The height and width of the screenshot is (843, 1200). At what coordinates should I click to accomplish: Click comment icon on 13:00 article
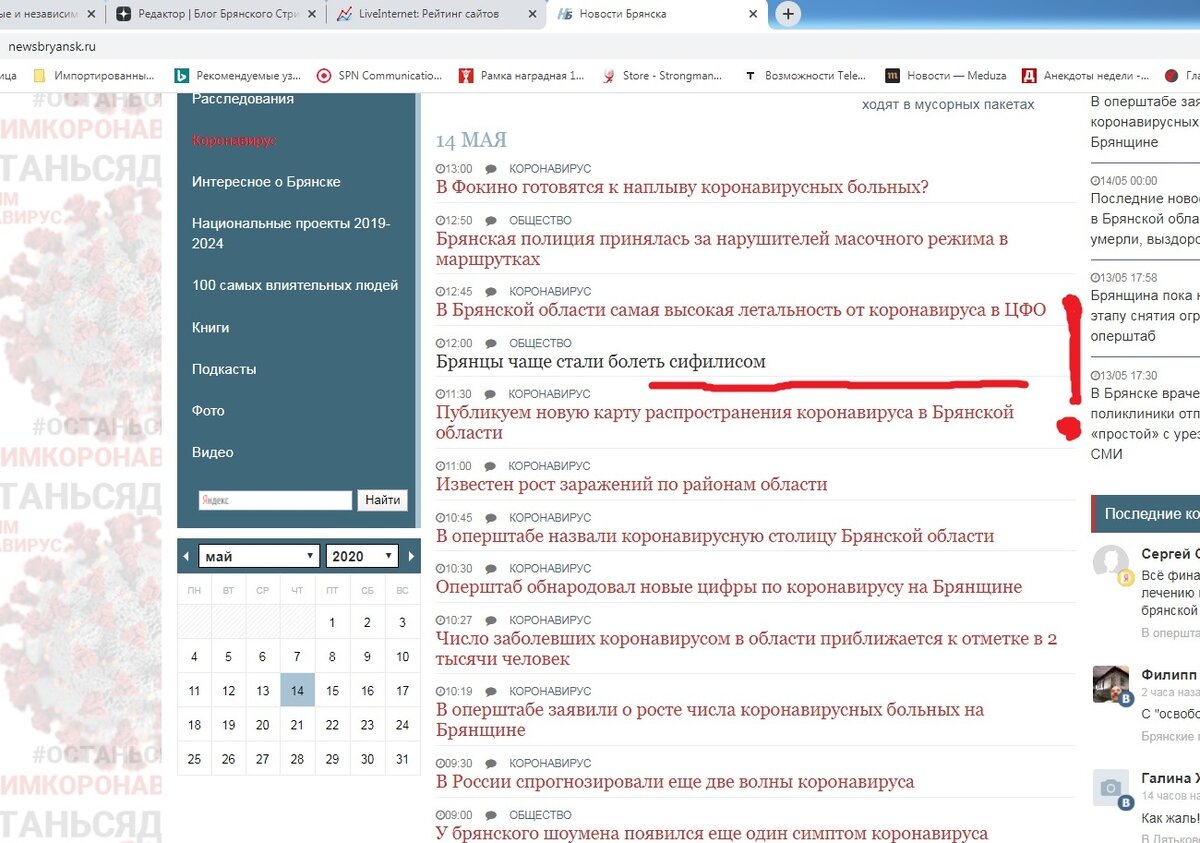click(491, 169)
